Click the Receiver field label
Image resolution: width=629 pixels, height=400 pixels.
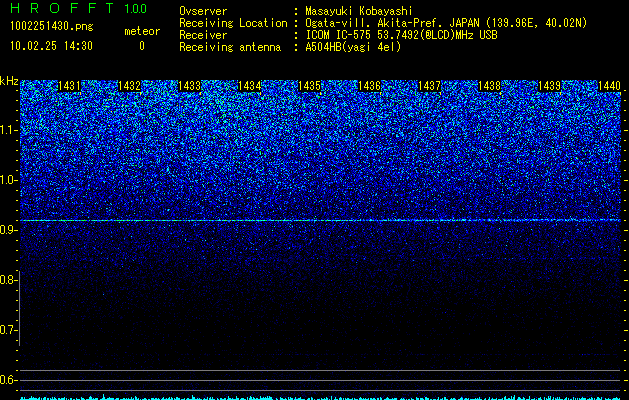tap(203, 35)
